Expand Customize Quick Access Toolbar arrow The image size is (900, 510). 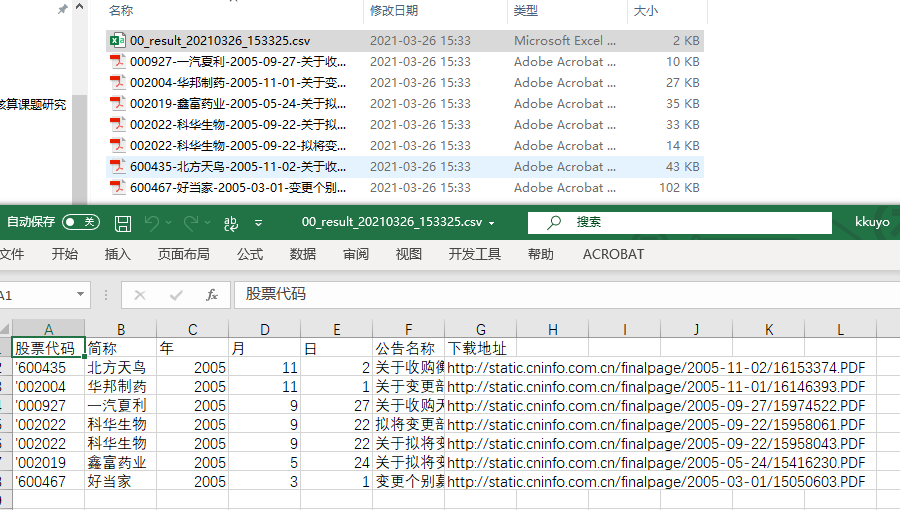[258, 223]
